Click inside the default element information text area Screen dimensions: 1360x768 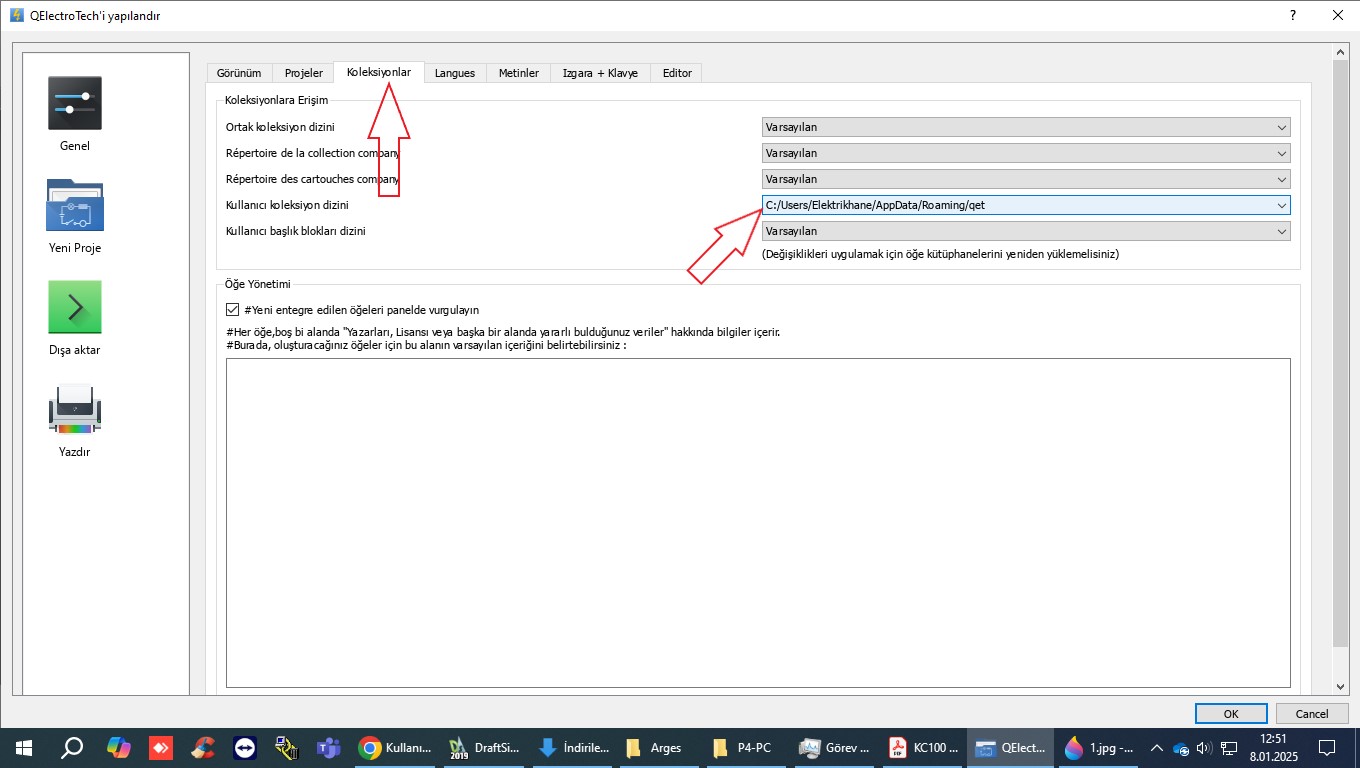coord(758,522)
